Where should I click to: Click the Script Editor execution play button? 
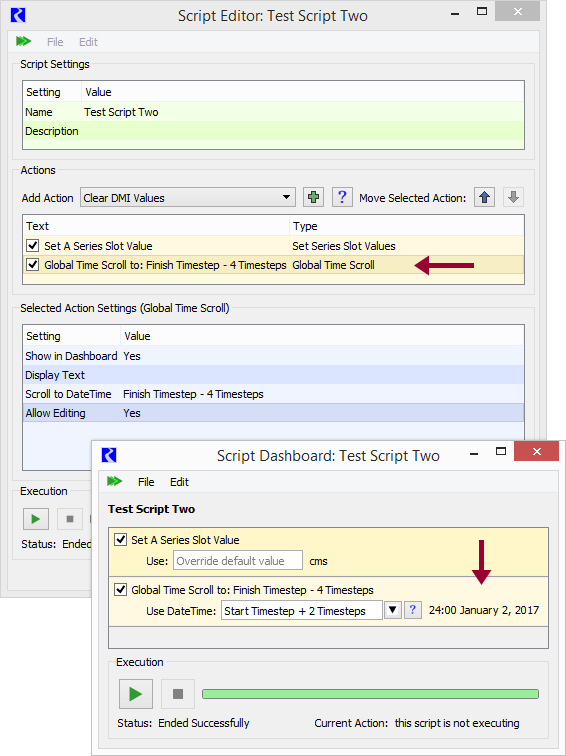(36, 519)
